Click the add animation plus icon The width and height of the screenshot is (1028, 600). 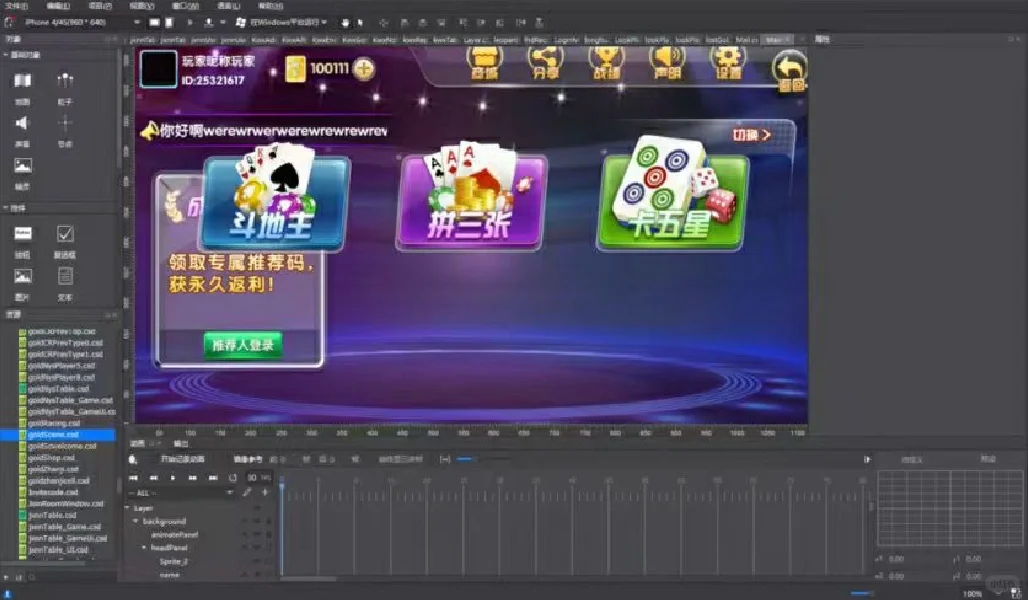tap(265, 492)
